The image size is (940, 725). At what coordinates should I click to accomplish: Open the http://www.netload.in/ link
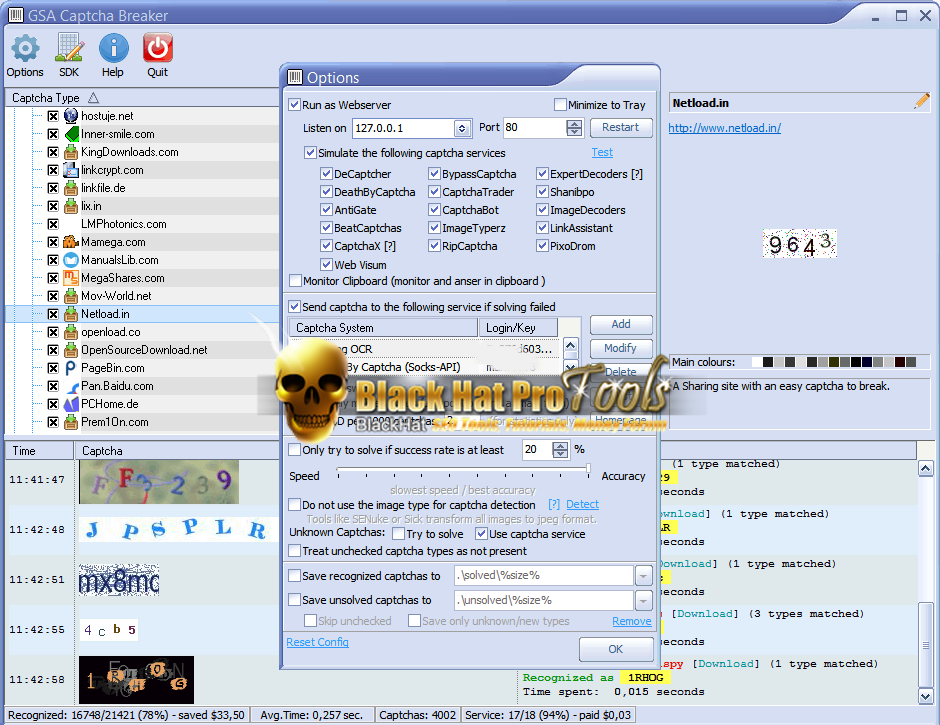click(x=724, y=128)
